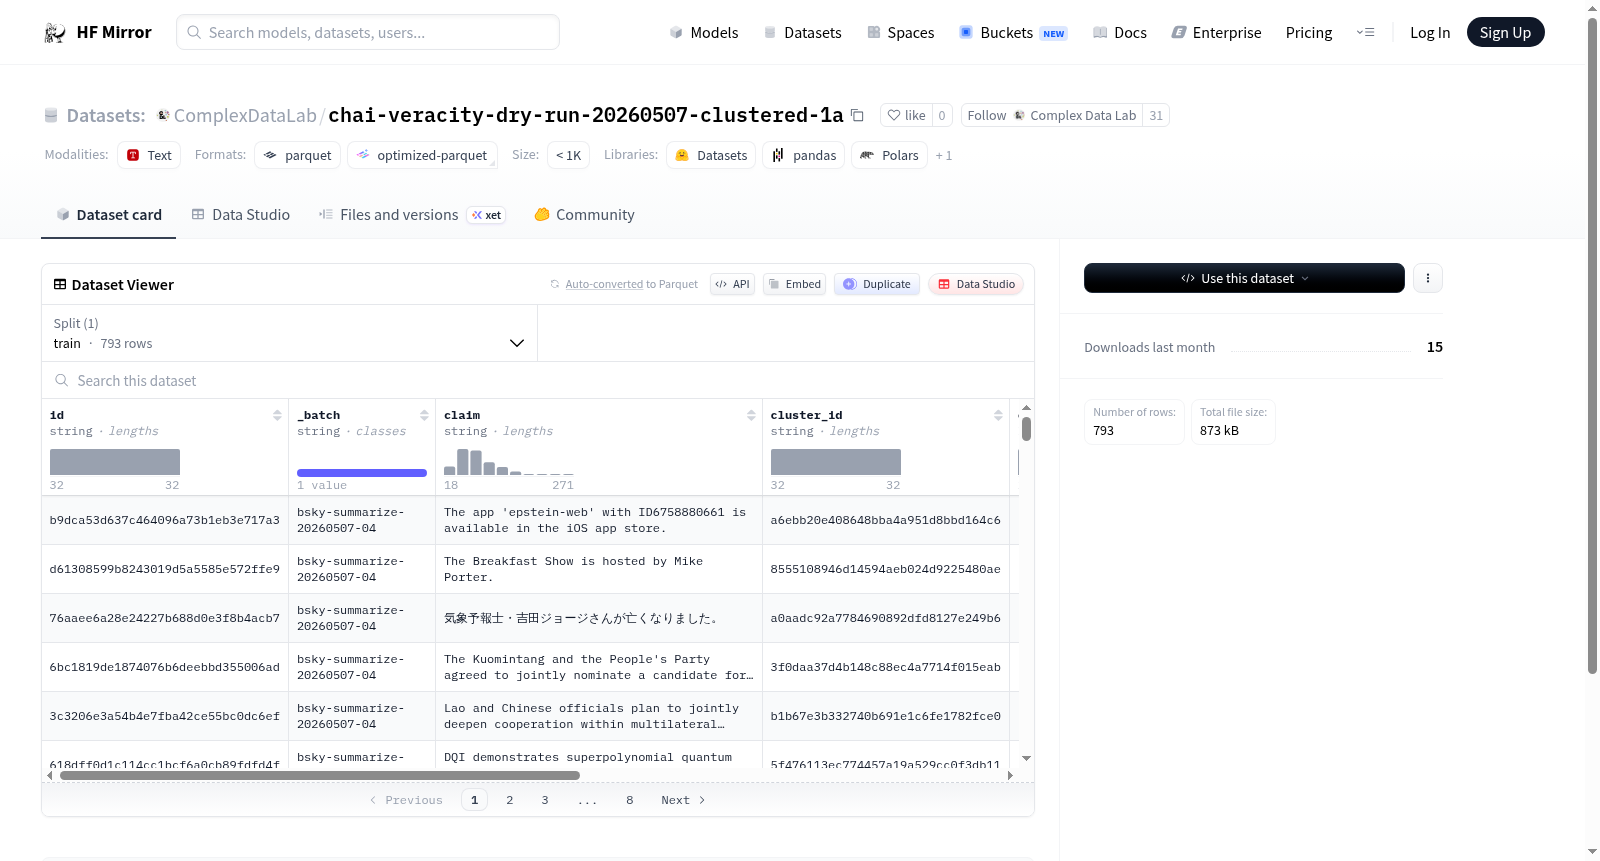Click the claim cell about the Breakfast Show

click(x=599, y=569)
